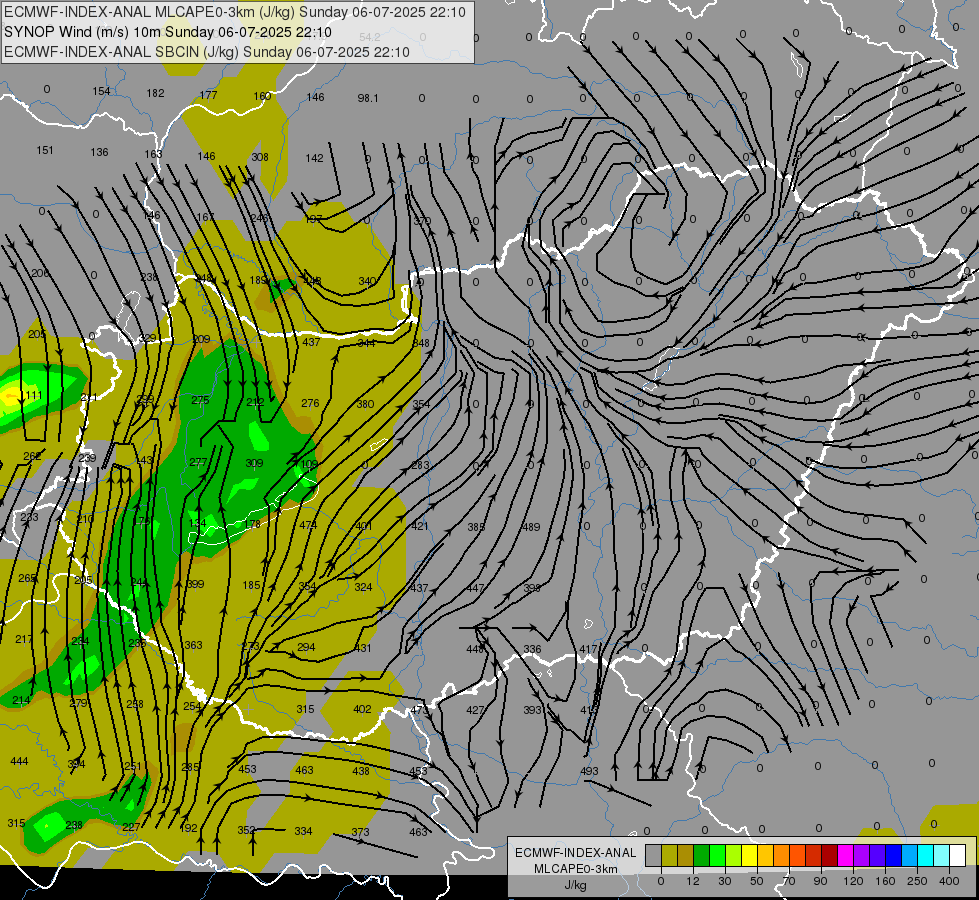Select the map value 444

coord(19,761)
